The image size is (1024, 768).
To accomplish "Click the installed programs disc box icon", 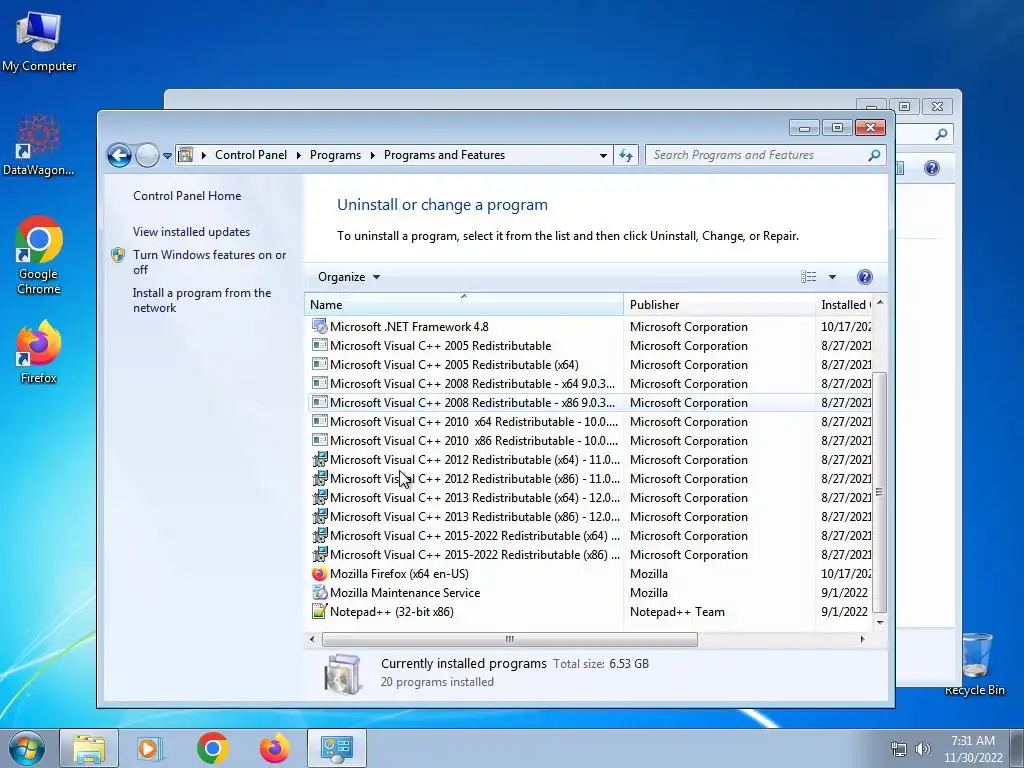I will point(342,673).
